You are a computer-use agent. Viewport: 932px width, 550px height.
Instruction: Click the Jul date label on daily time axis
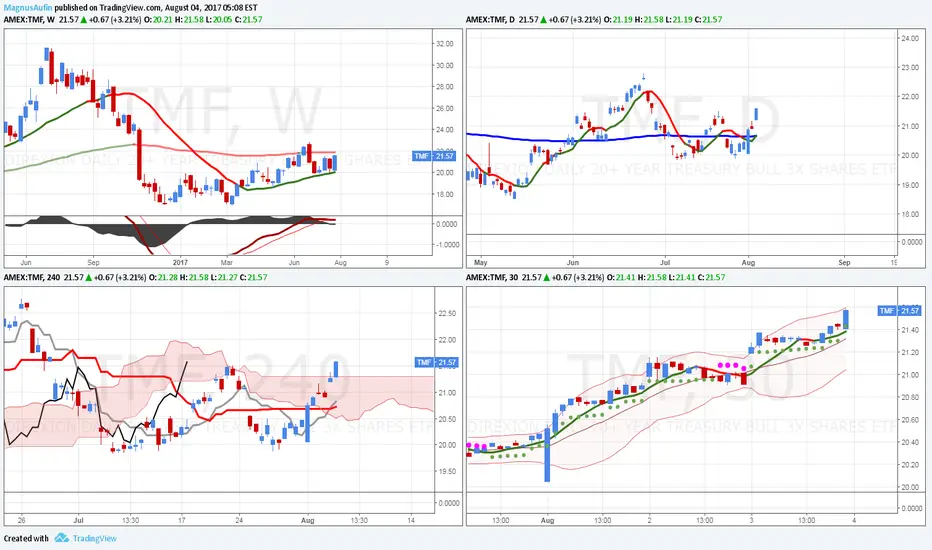click(665, 262)
